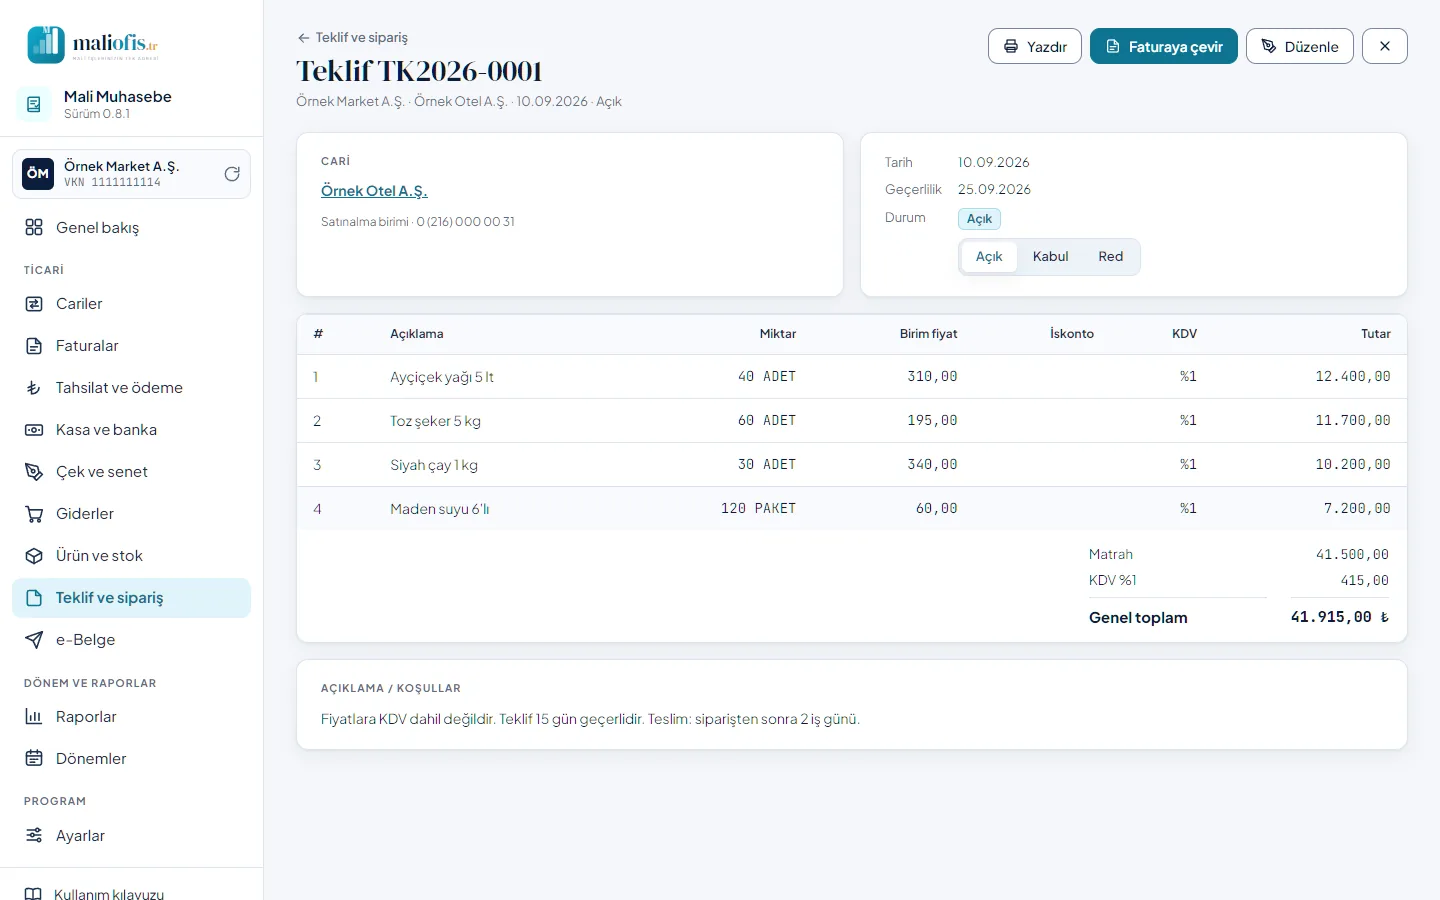Select the Maden suyu 6'lı row
Viewport: 1440px width, 900px height.
pyautogui.click(x=852, y=509)
